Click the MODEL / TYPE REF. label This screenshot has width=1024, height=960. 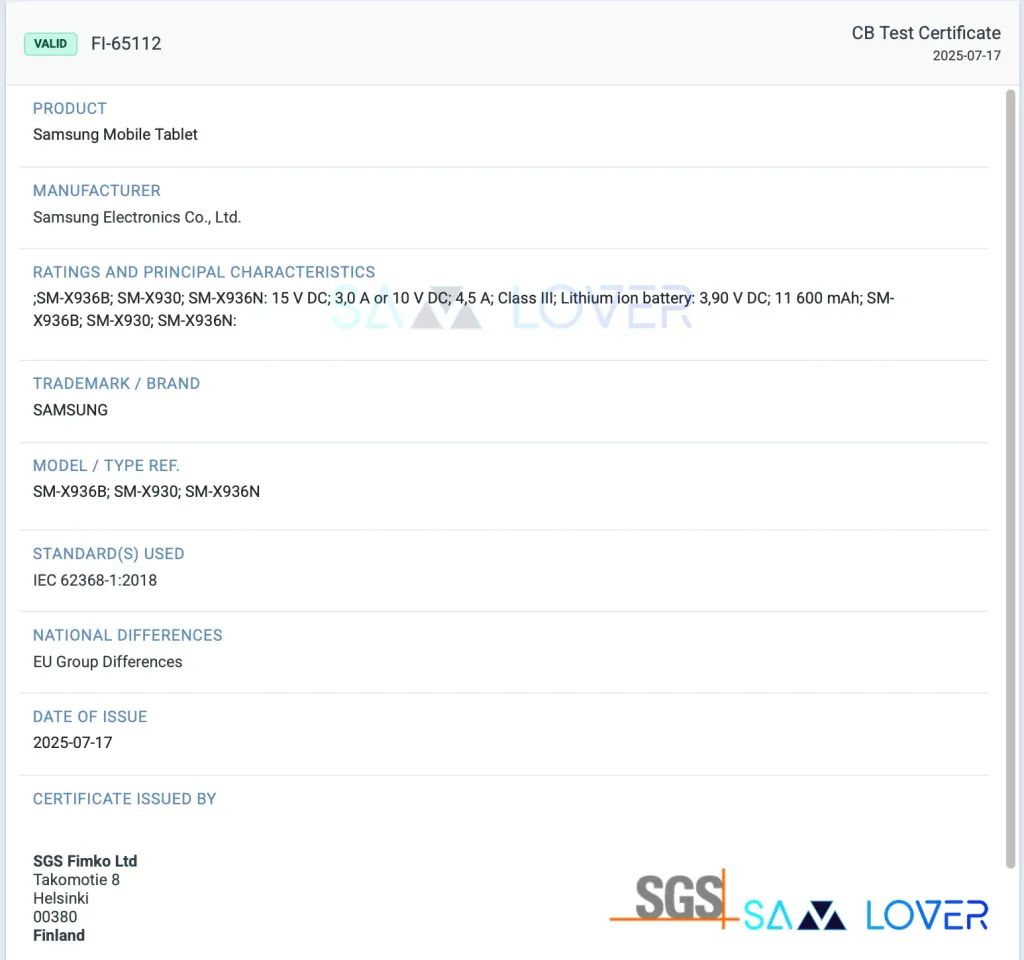coord(106,466)
